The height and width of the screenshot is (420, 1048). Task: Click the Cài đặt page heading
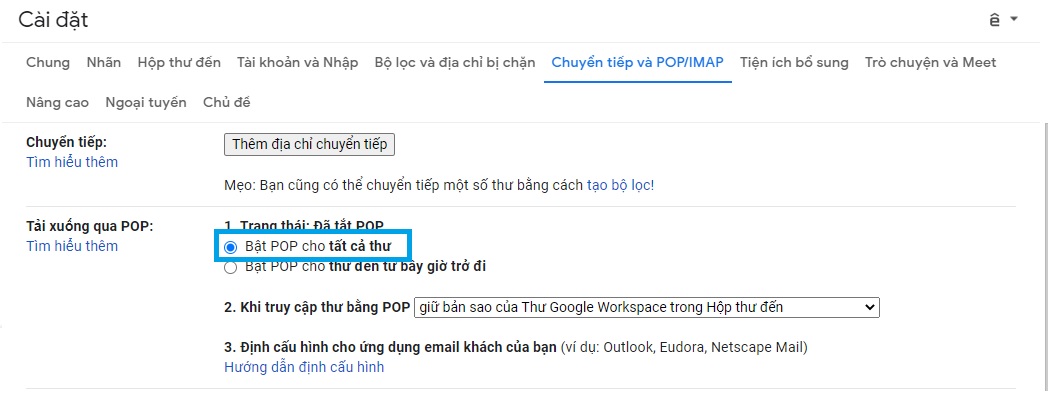click(x=53, y=20)
